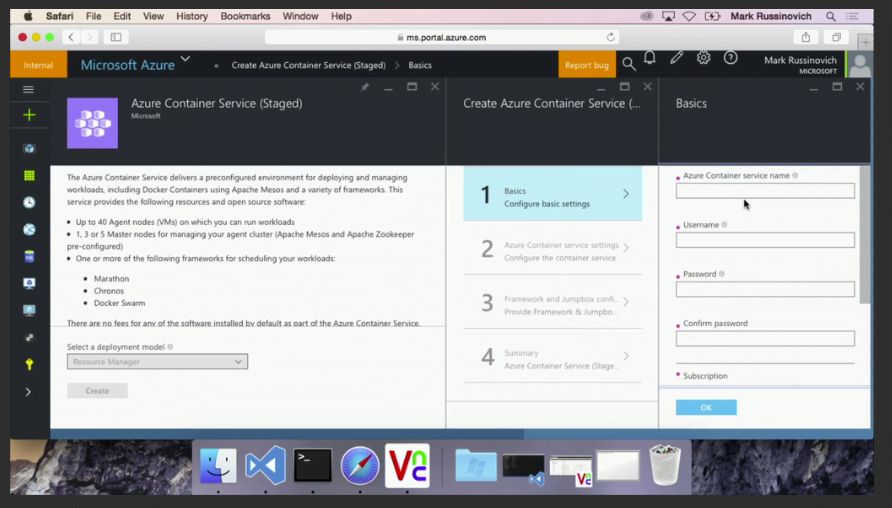Click the portal search magnifier icon

(x=629, y=64)
